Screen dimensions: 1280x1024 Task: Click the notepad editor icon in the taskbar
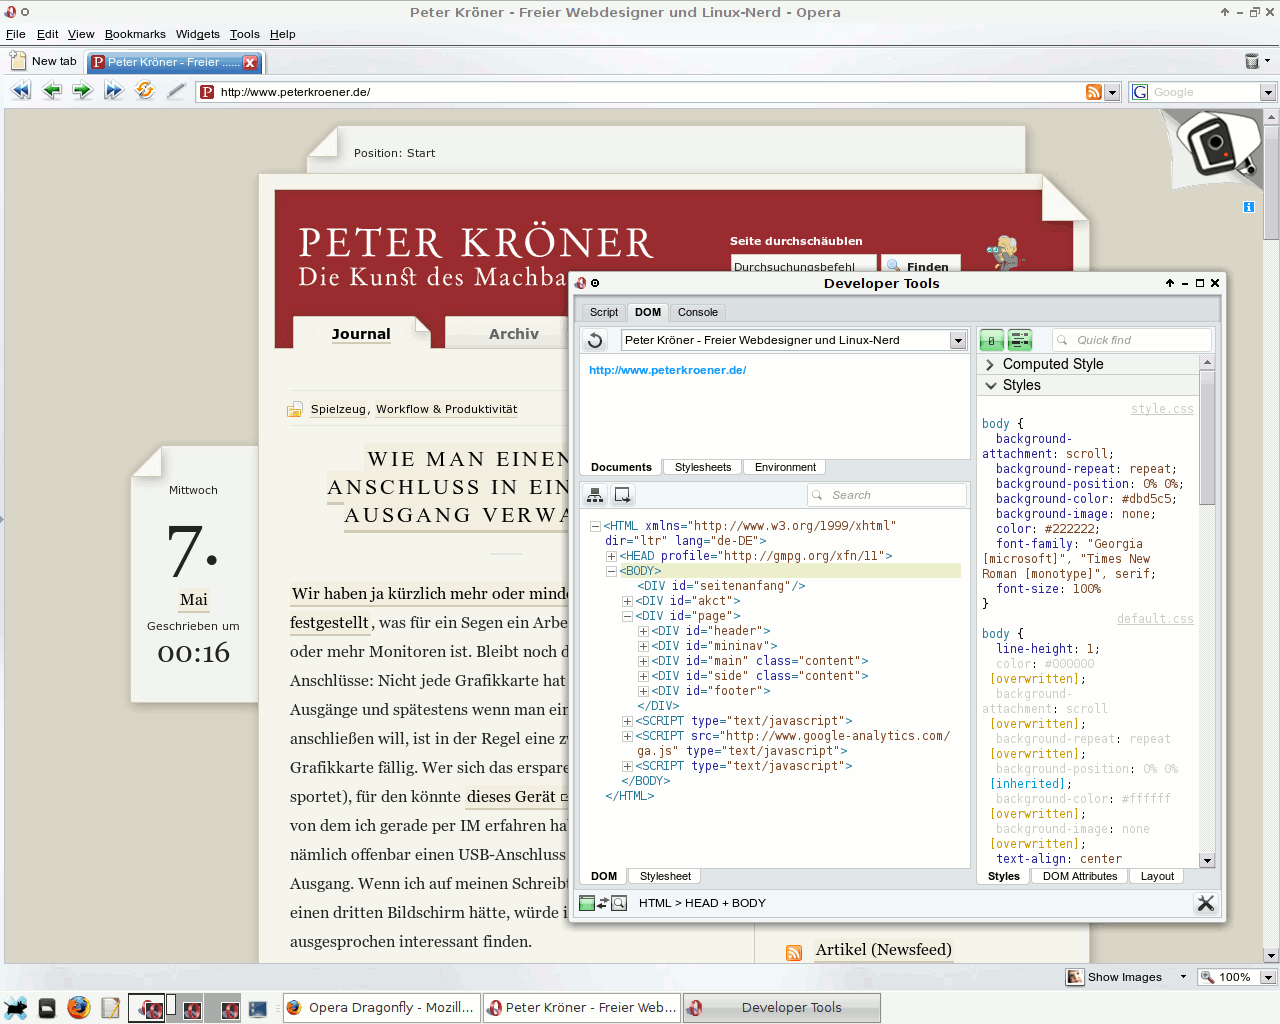click(x=110, y=1008)
